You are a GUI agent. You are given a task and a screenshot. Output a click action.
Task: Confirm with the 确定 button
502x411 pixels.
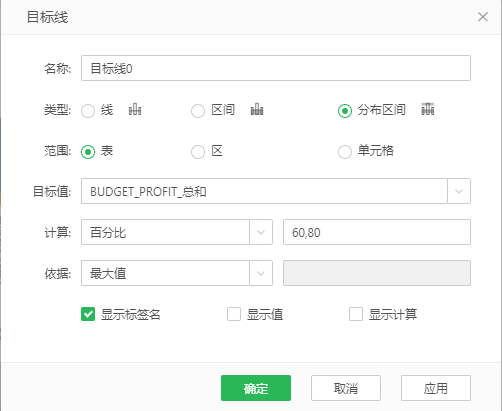pos(256,388)
